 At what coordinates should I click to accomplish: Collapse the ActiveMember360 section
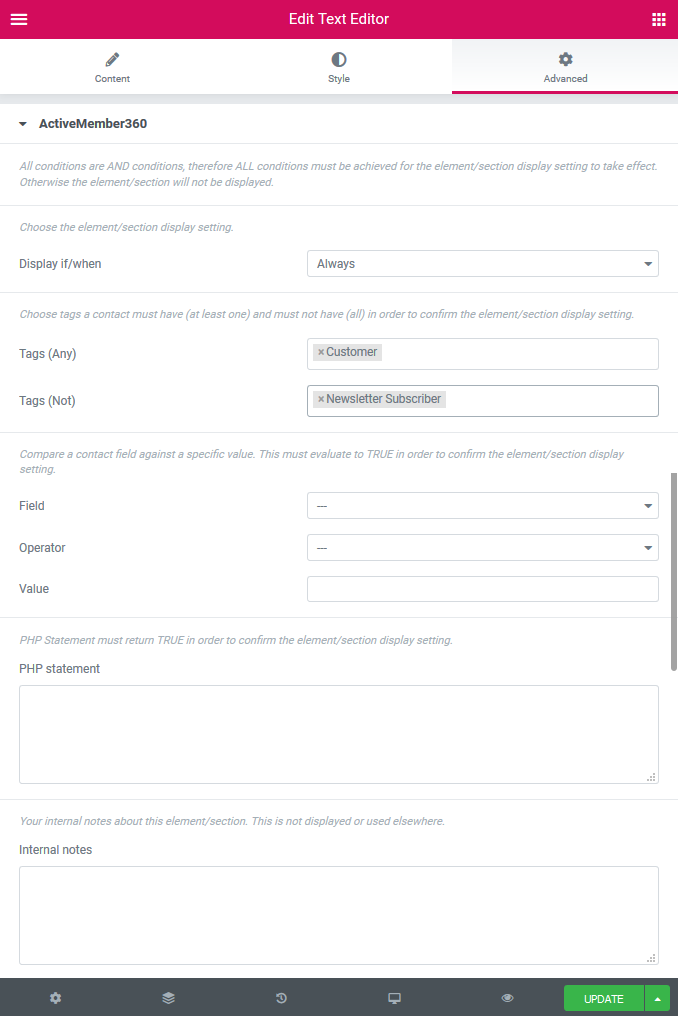pyautogui.click(x=22, y=124)
